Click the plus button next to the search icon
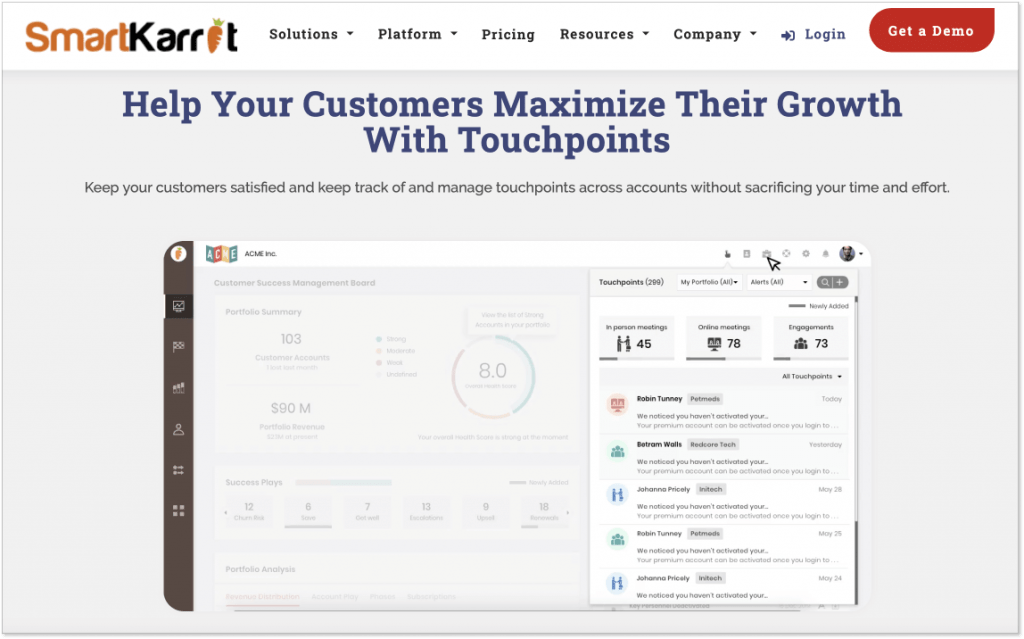This screenshot has height=639, width=1024. (x=840, y=282)
